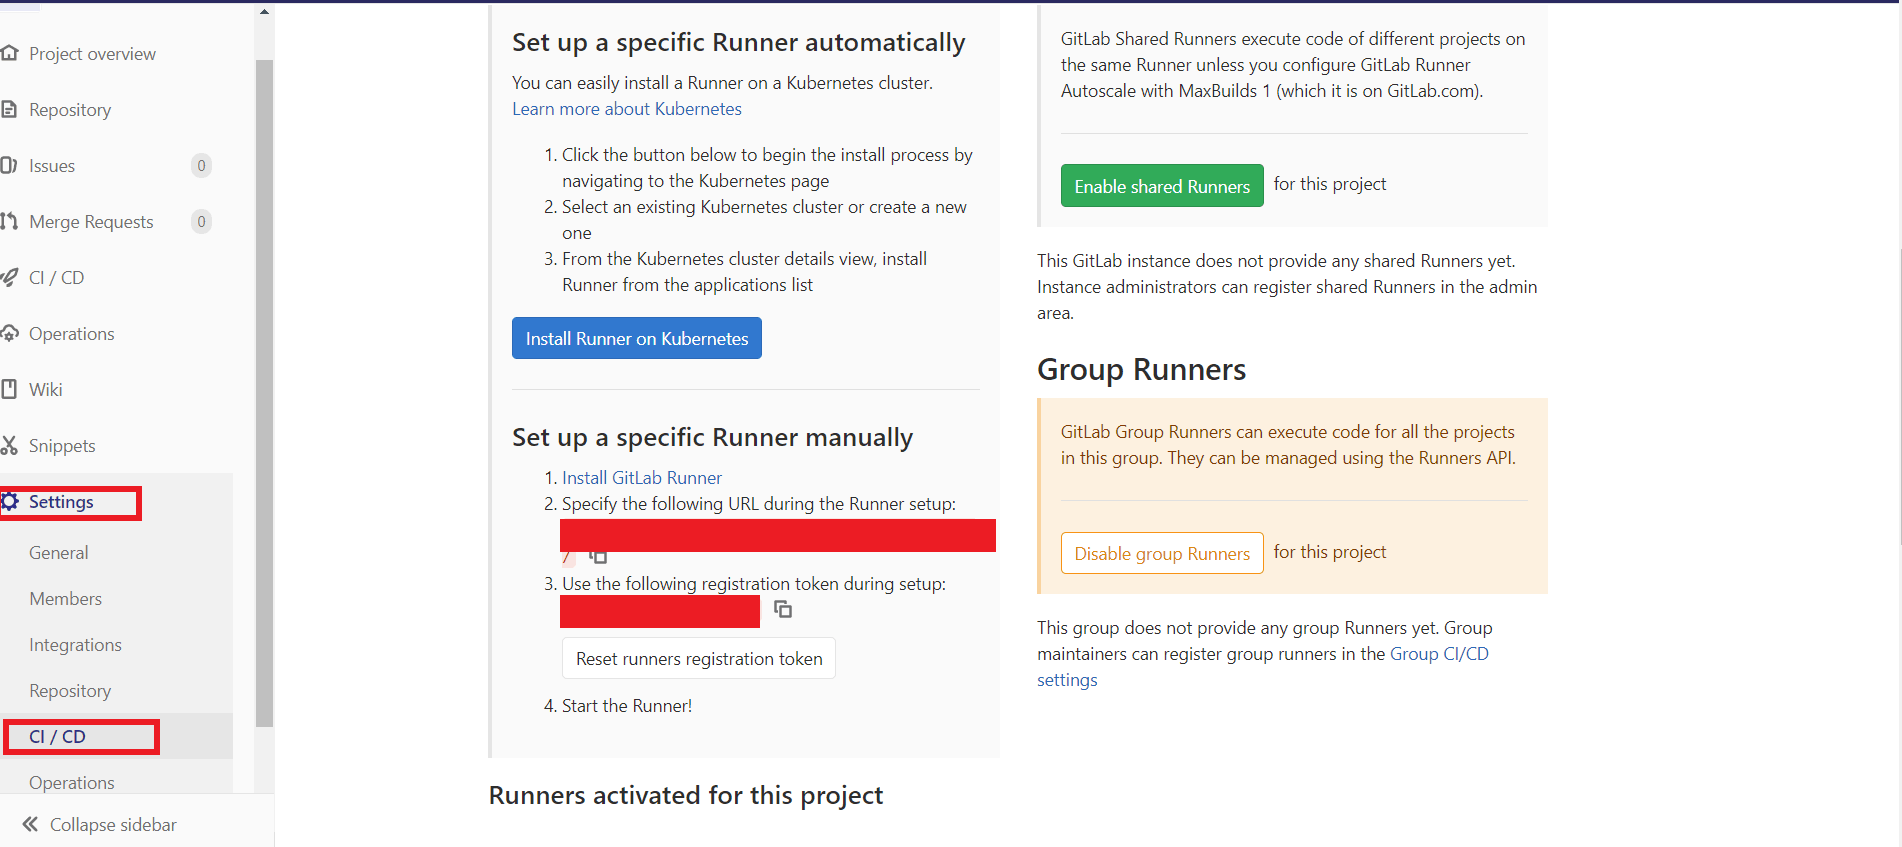Click the Project overview home icon
Screen dimensions: 1902x847
coord(10,53)
